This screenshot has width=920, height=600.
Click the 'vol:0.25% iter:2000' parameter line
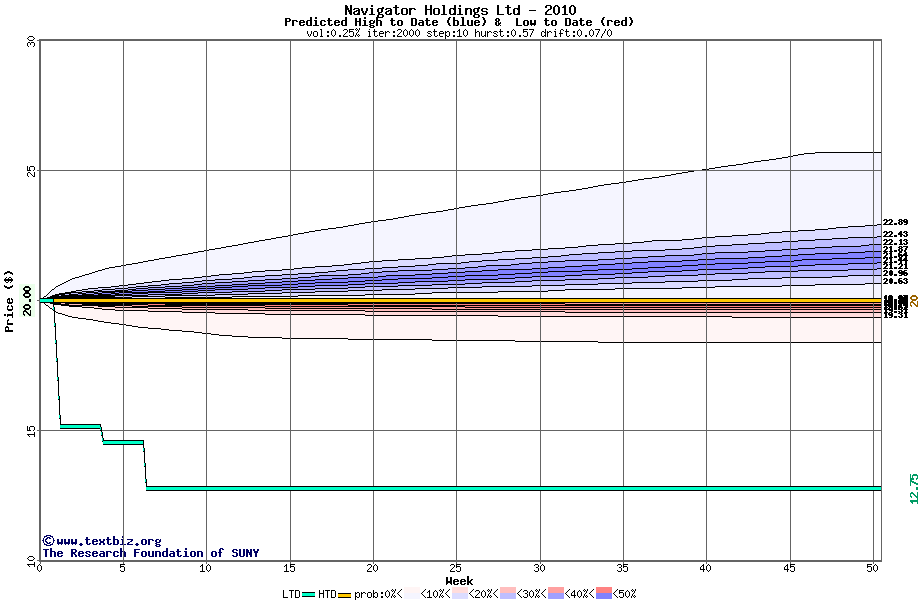pyautogui.click(x=363, y=33)
